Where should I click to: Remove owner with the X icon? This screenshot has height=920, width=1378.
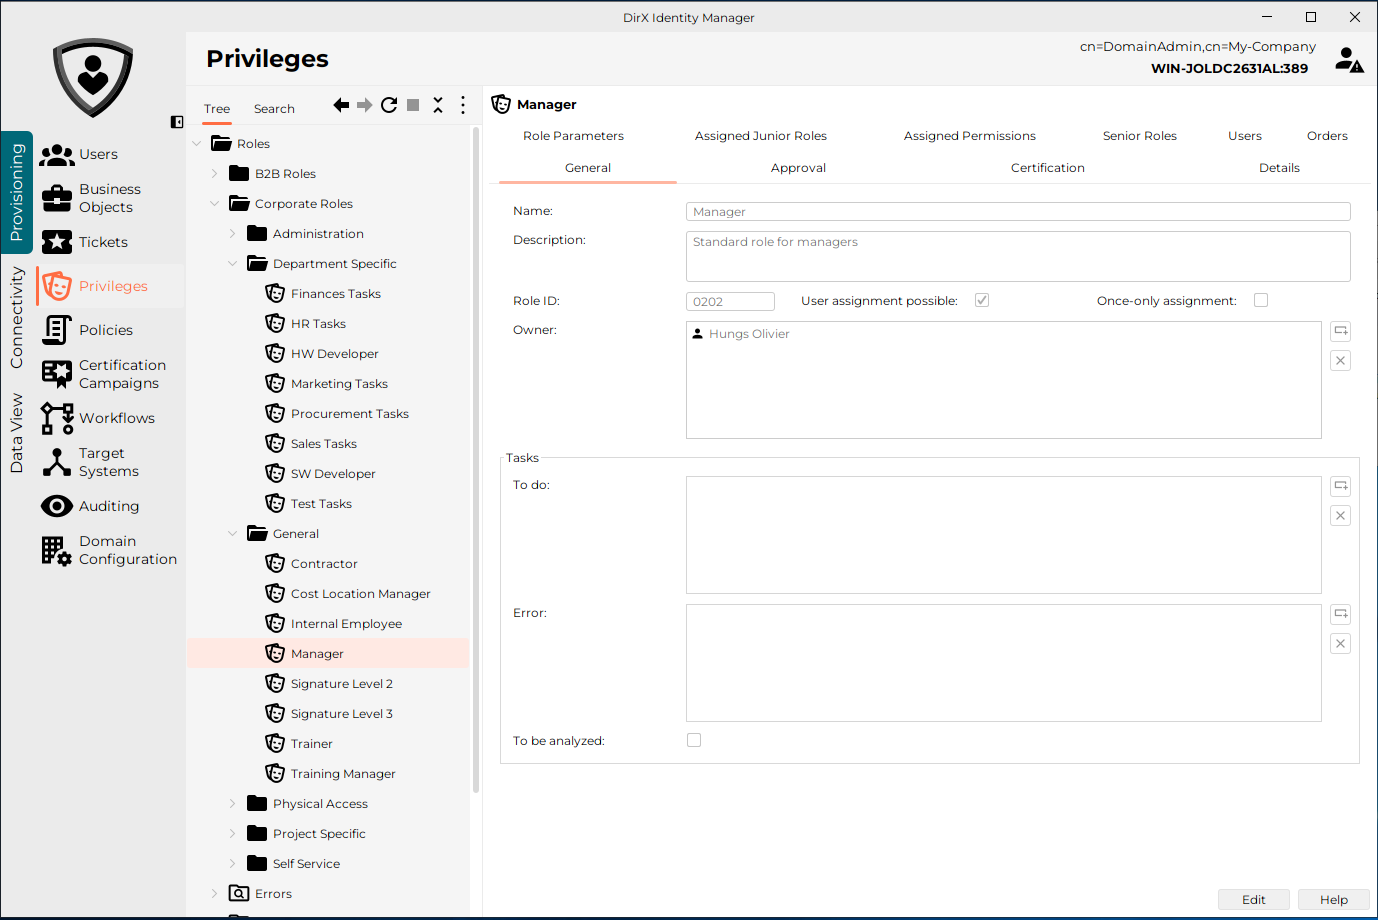pos(1341,361)
